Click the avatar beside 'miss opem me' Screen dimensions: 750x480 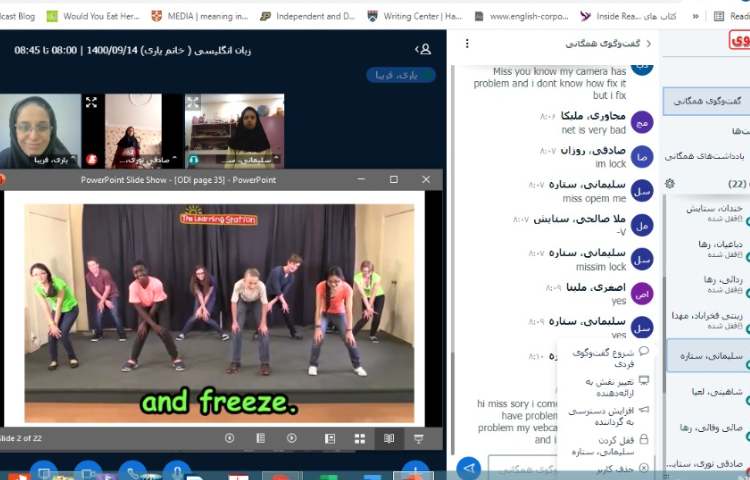point(641,191)
